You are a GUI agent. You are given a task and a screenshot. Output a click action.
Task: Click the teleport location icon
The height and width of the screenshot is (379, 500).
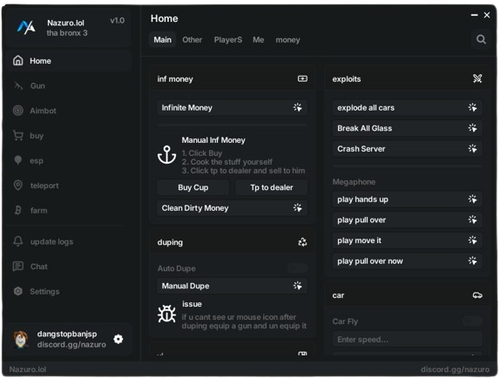pyautogui.click(x=18, y=185)
